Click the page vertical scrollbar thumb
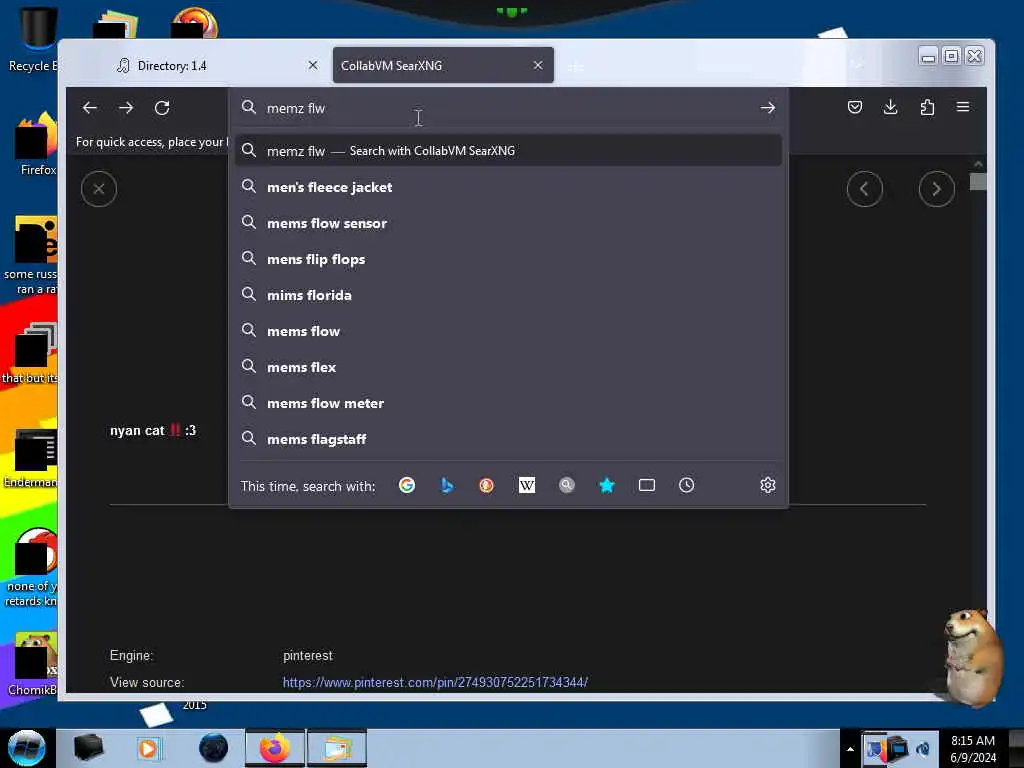The width and height of the screenshot is (1024, 768). point(978,181)
